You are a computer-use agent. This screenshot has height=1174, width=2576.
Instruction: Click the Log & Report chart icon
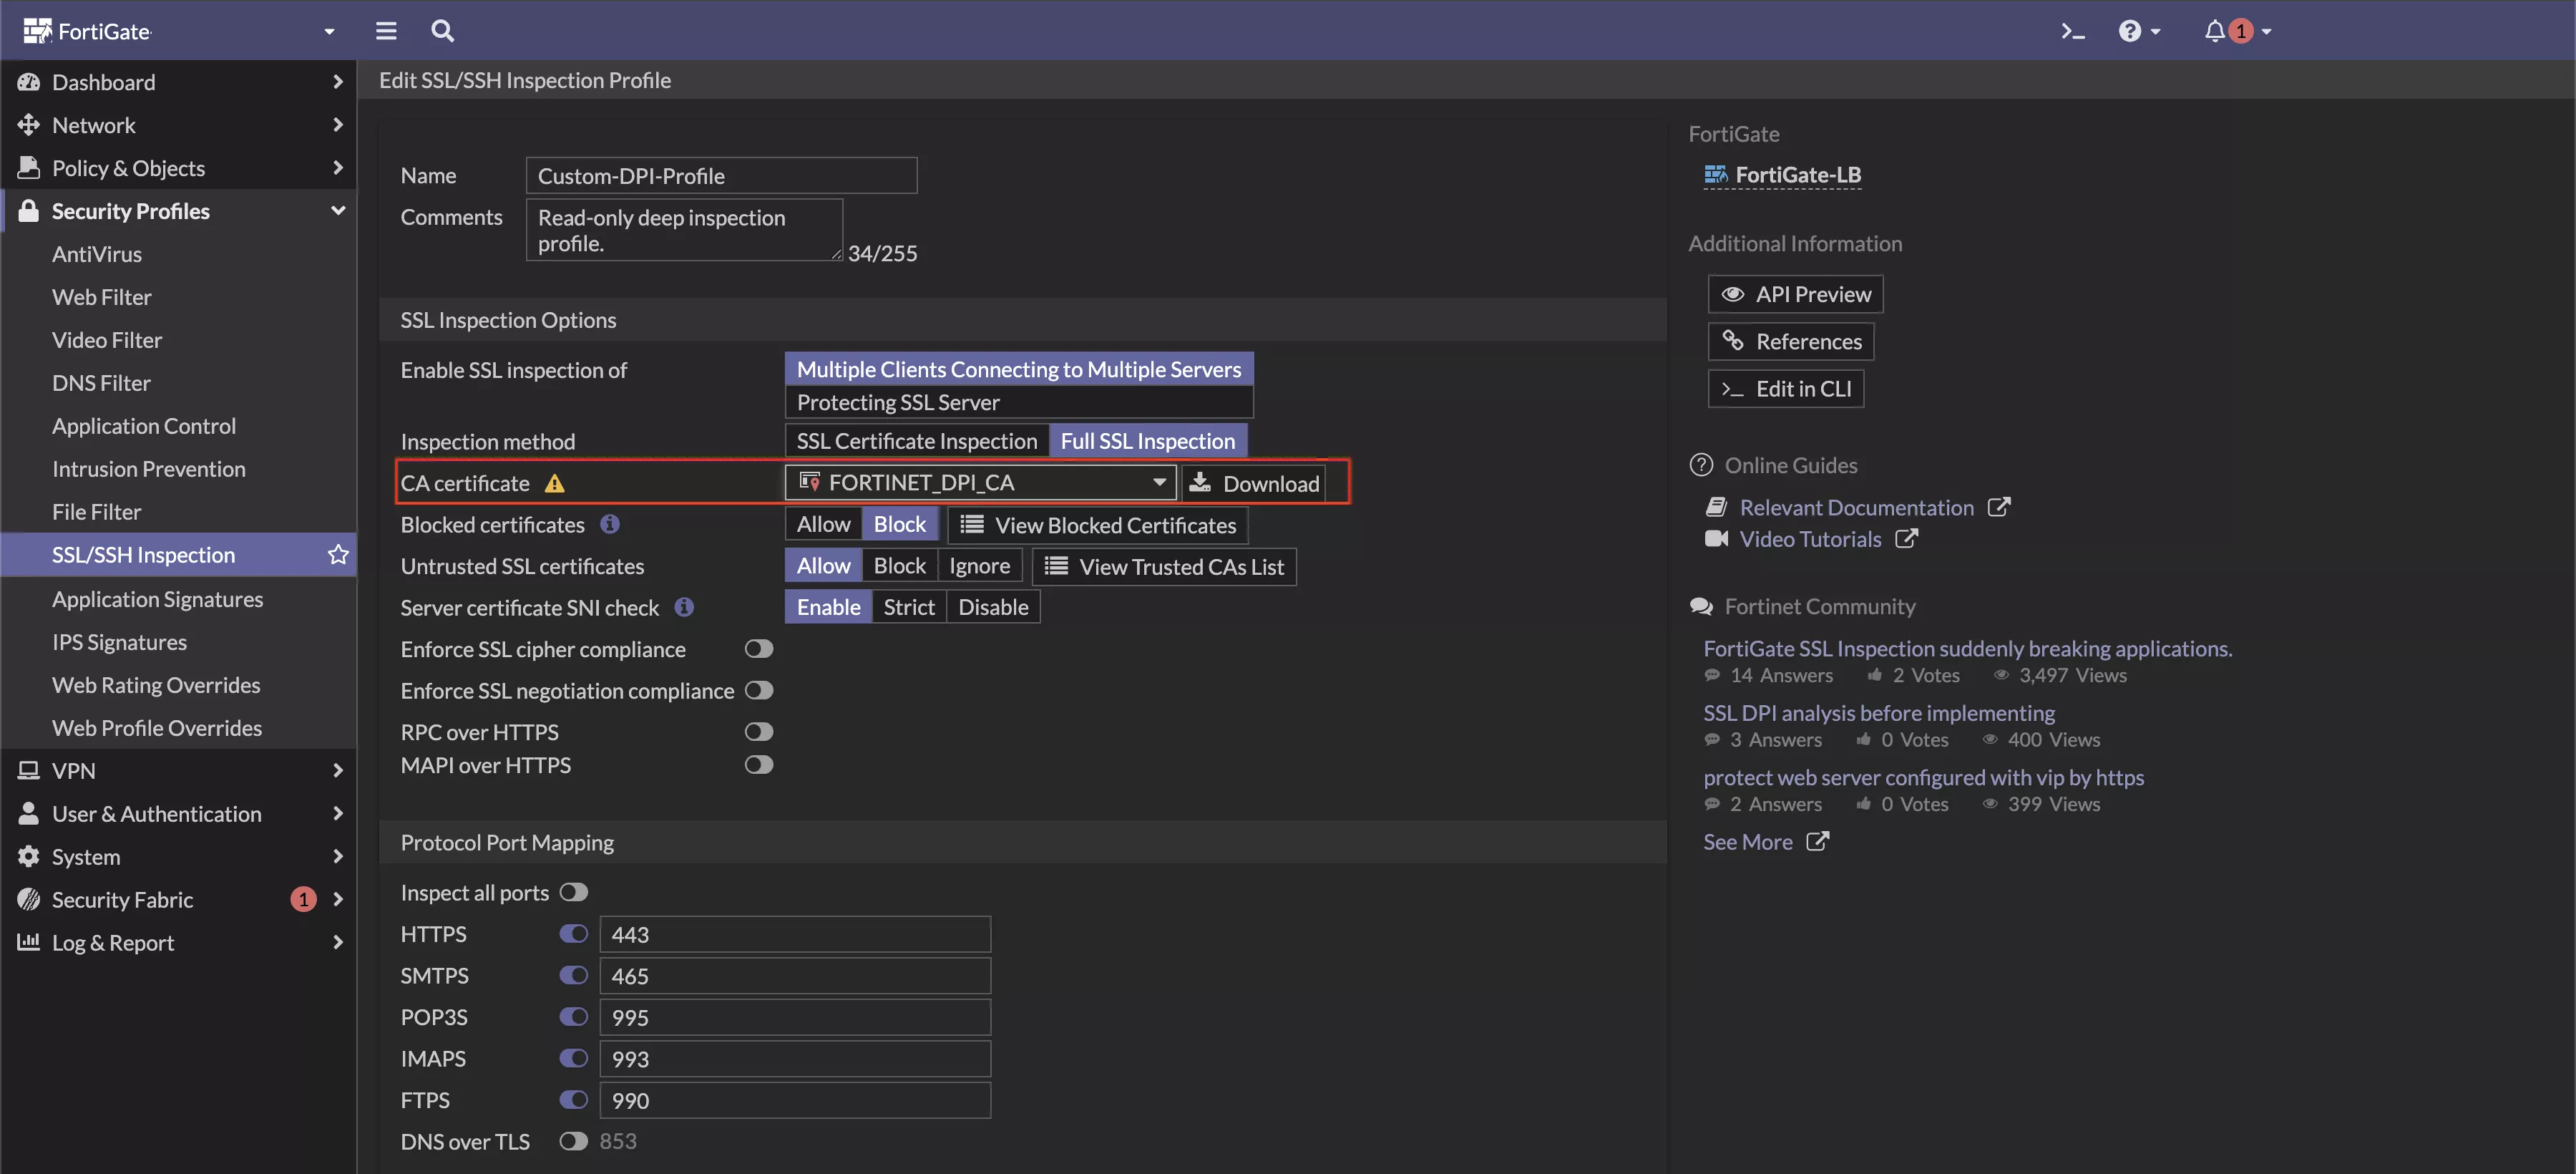click(29, 941)
